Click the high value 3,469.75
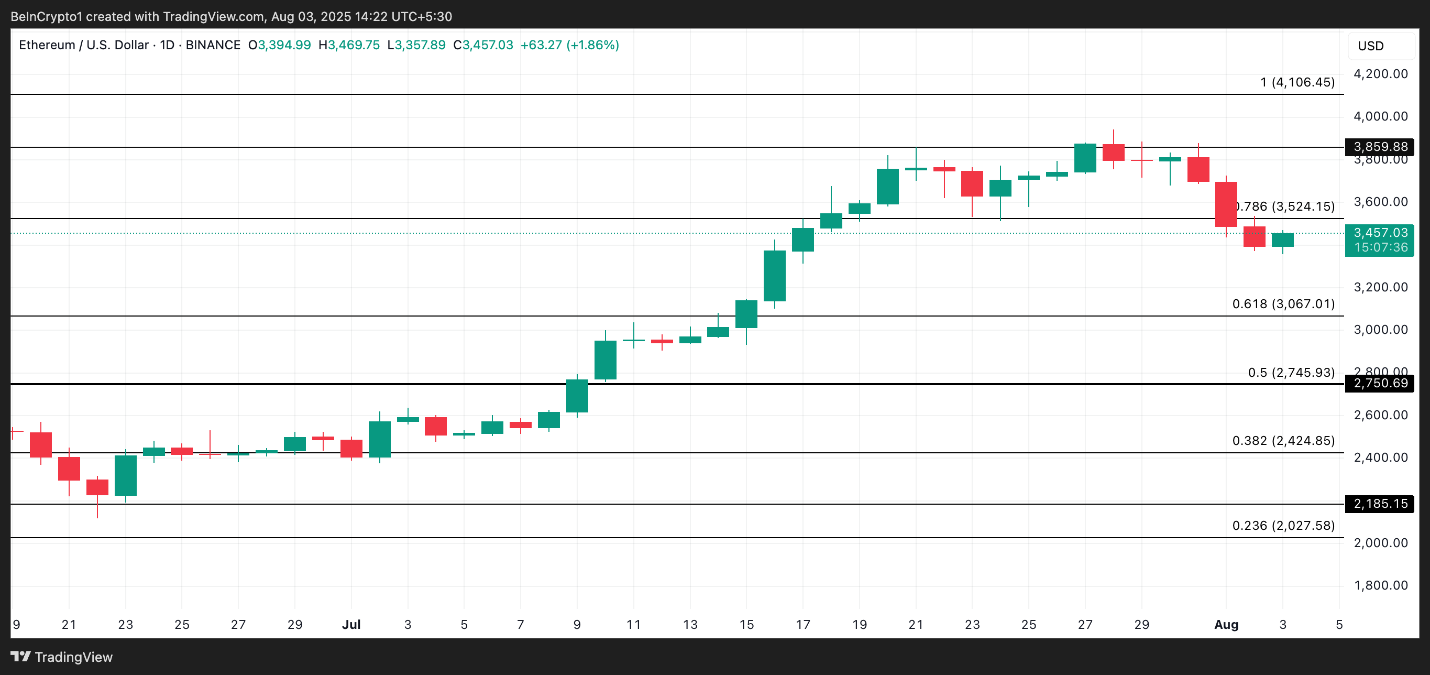 [x=354, y=45]
